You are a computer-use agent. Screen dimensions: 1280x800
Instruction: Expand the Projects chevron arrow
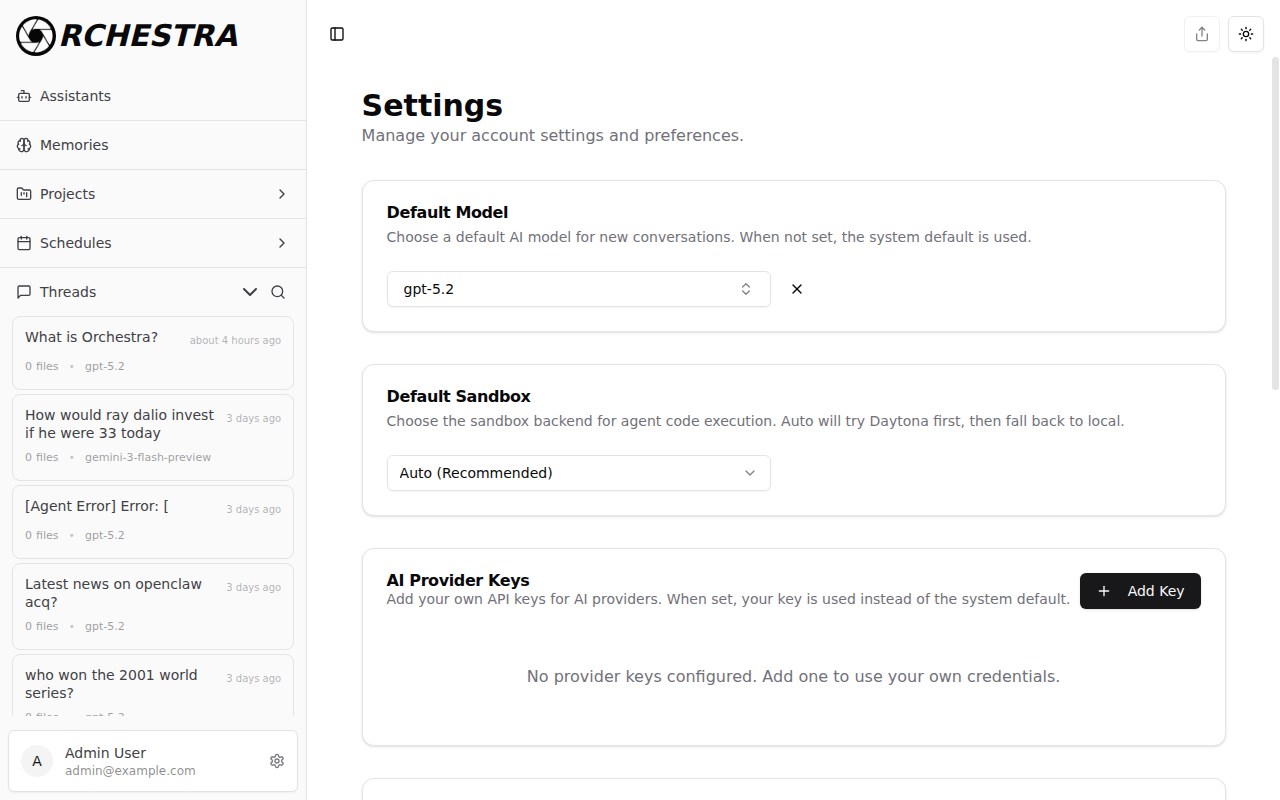(x=282, y=194)
